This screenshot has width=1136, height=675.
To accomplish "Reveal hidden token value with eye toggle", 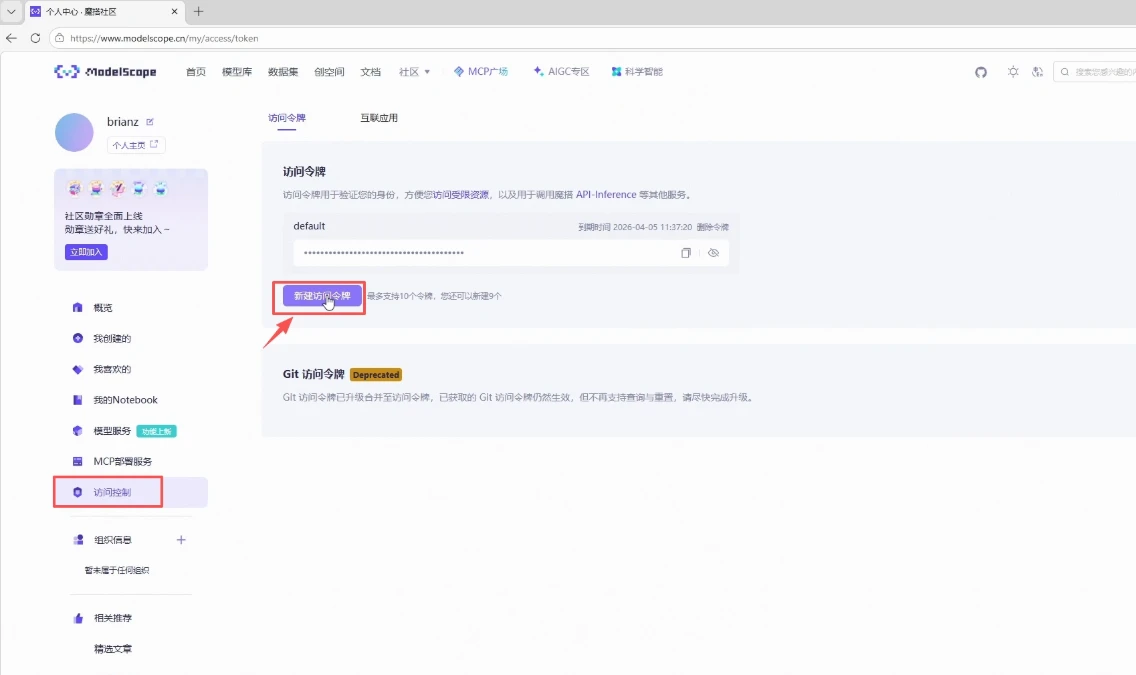I will [714, 252].
